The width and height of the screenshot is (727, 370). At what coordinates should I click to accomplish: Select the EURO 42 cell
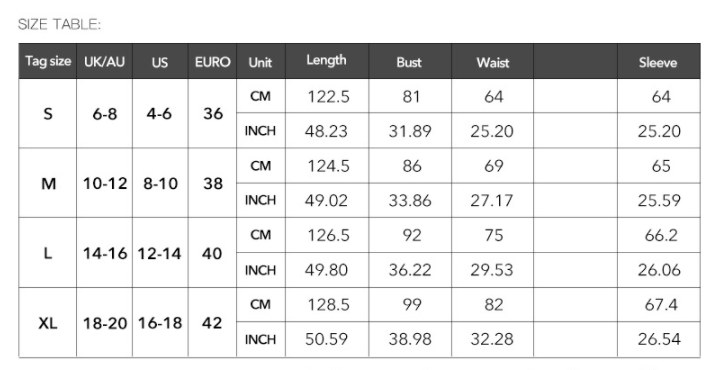pos(212,323)
